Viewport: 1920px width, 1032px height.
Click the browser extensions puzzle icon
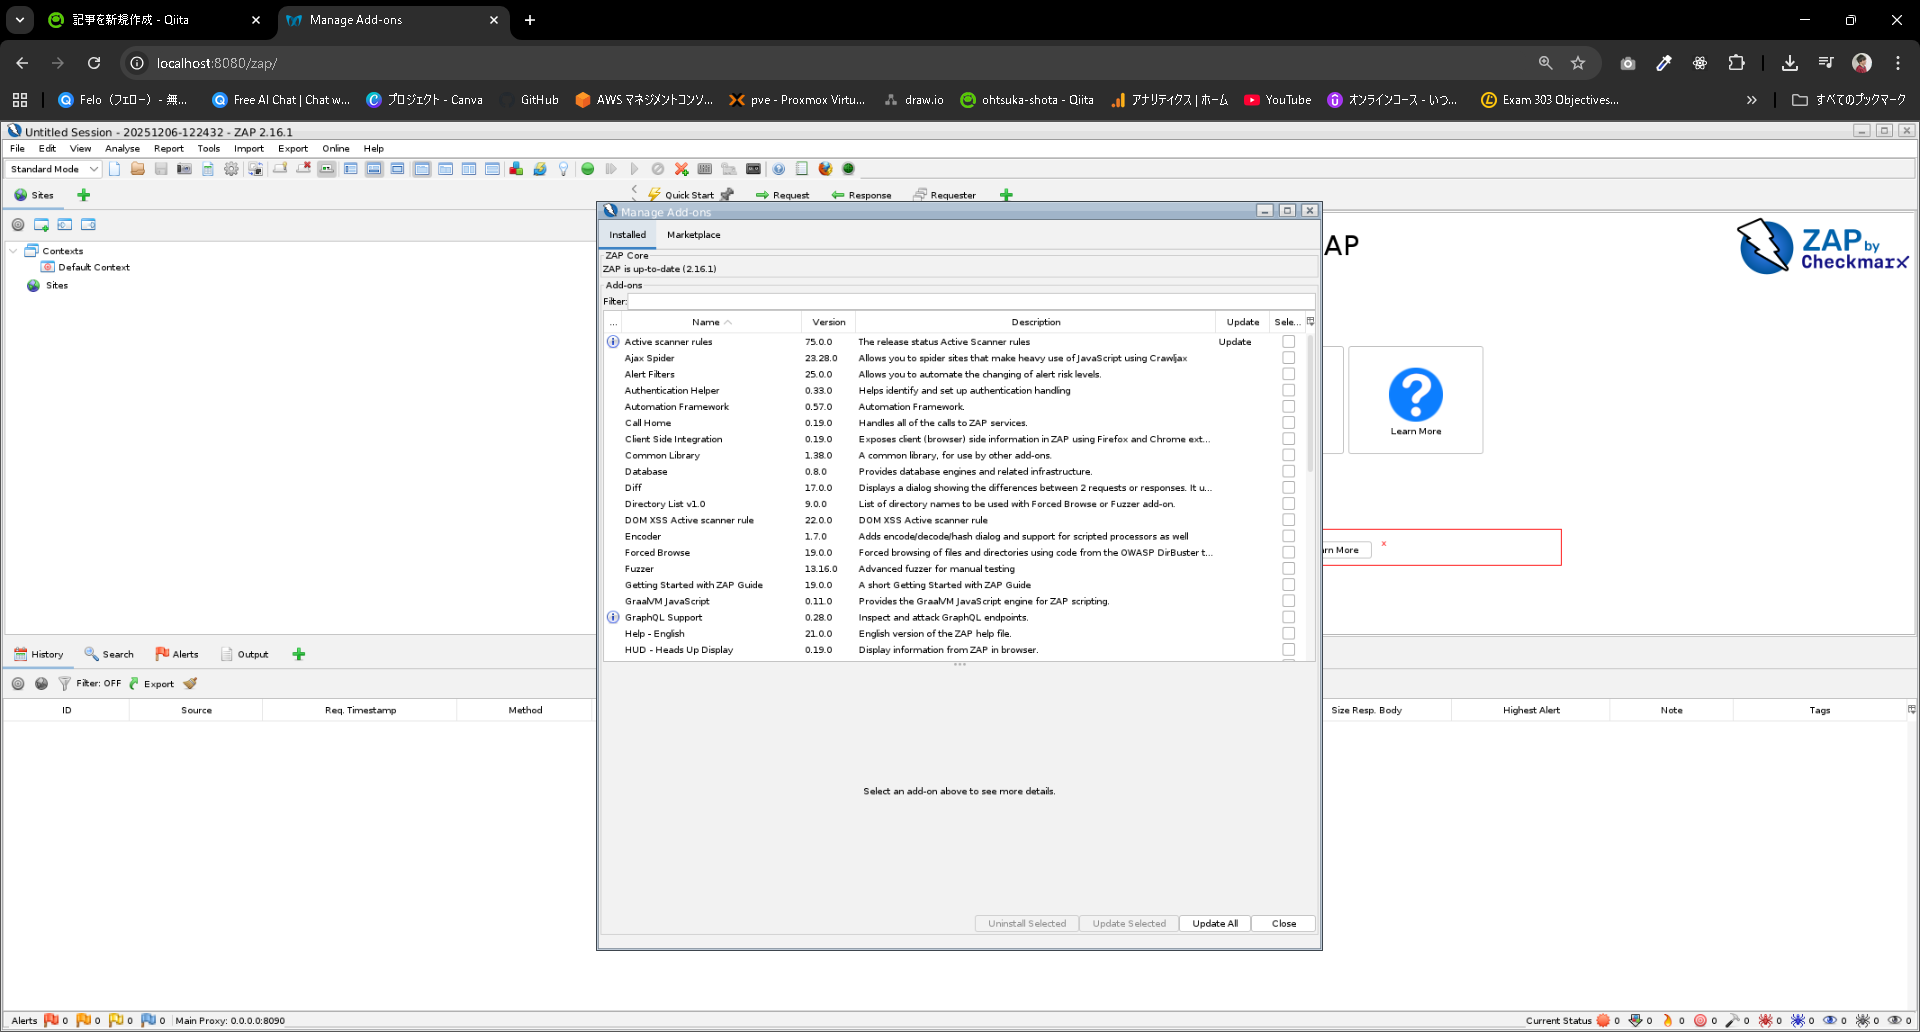tap(1736, 63)
